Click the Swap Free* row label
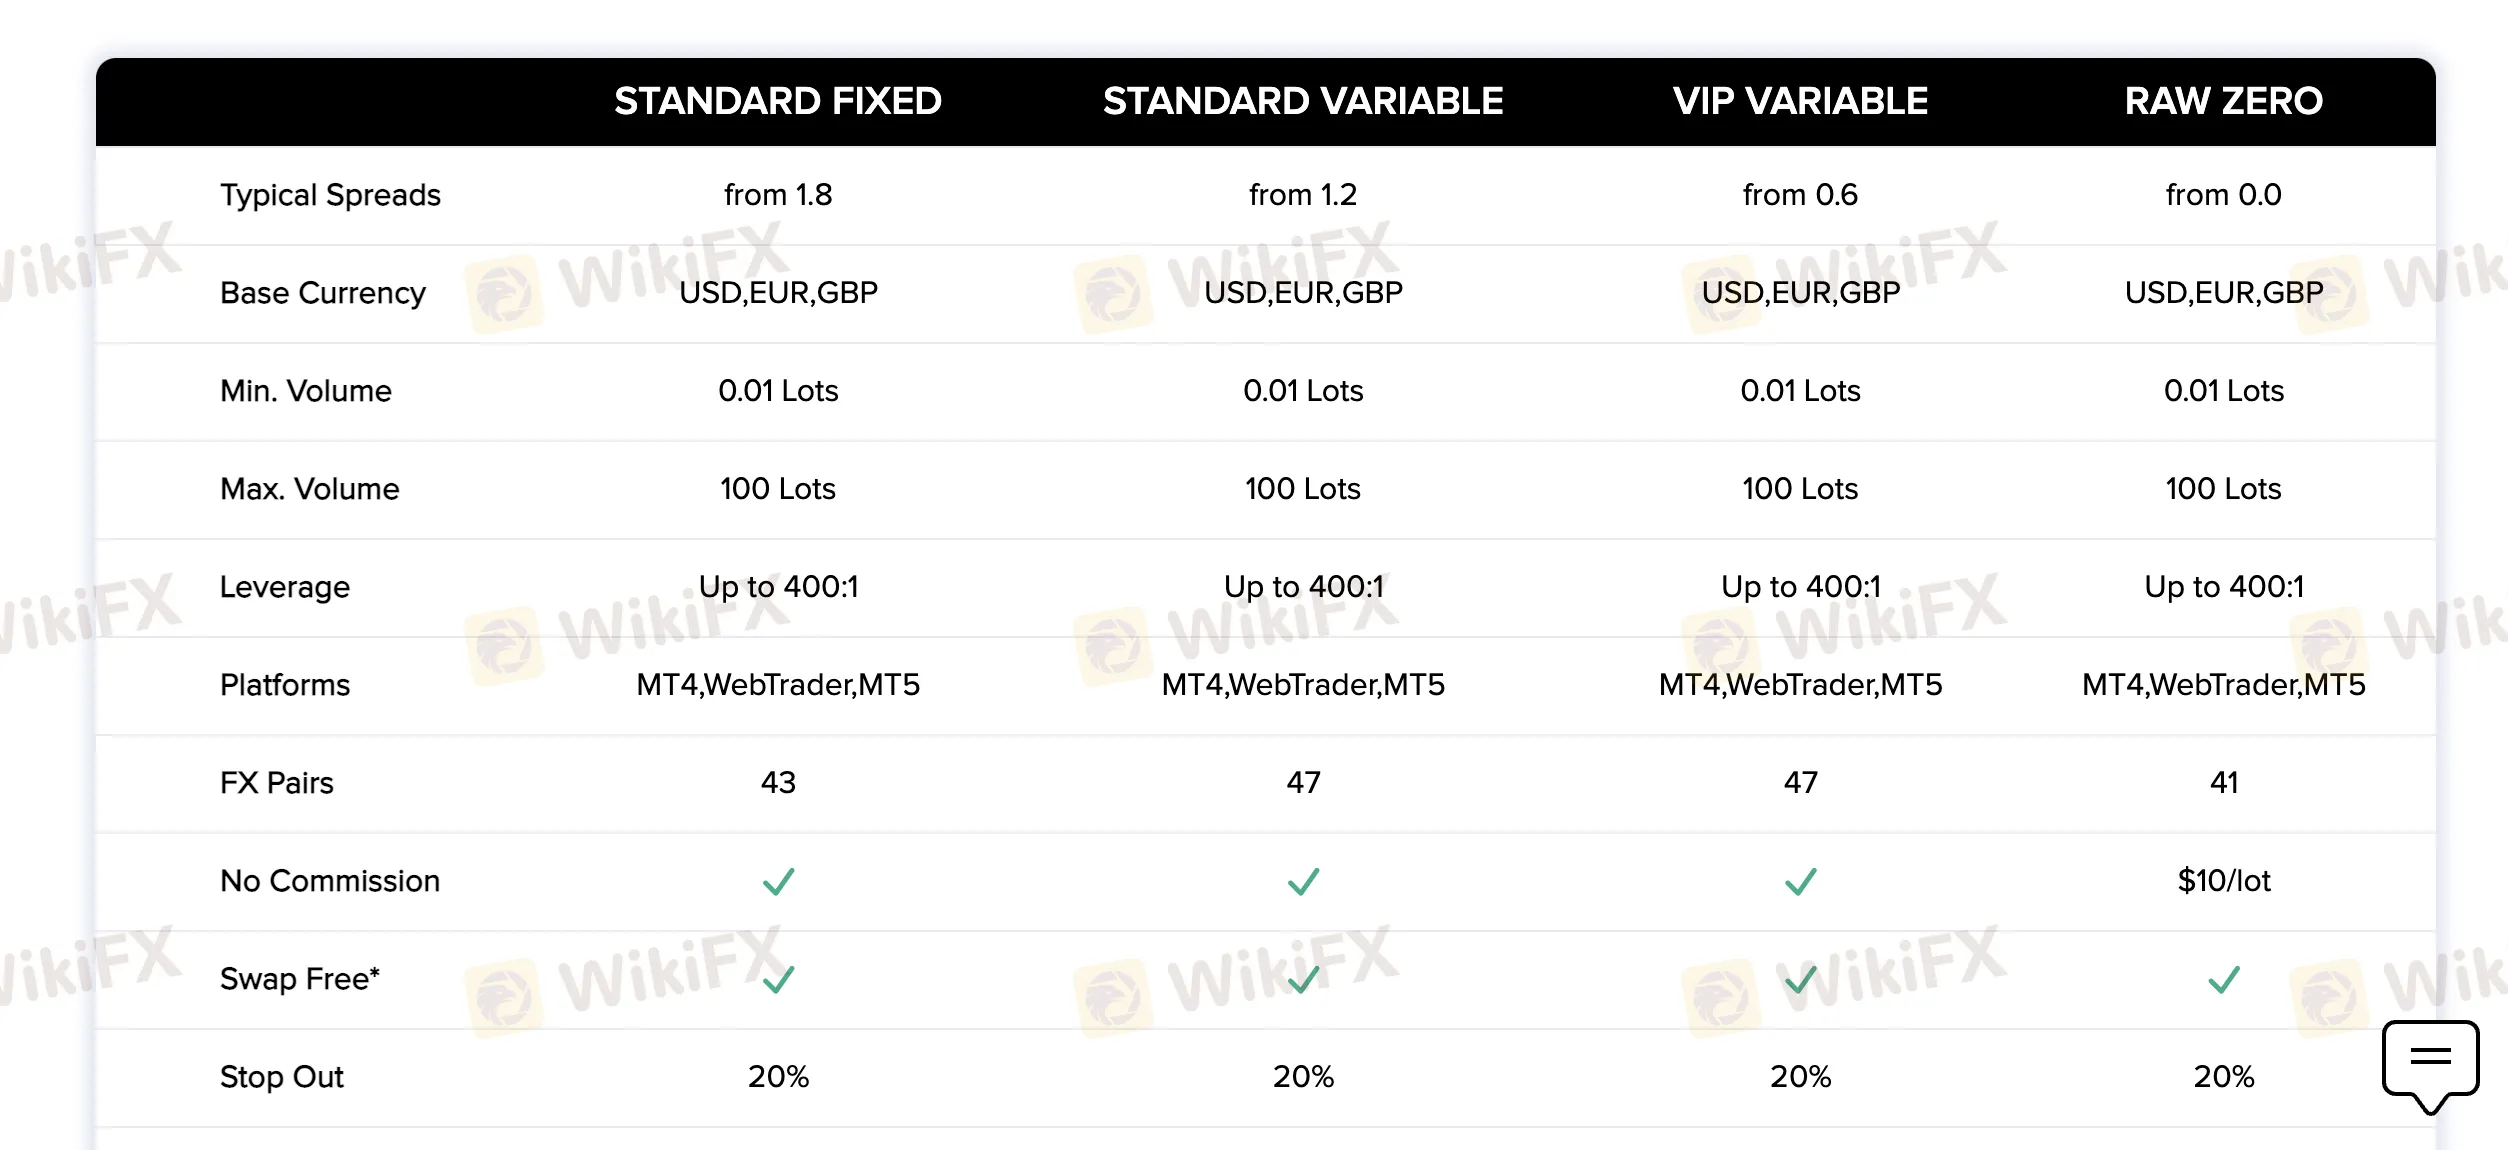This screenshot has height=1150, width=2508. pos(300,979)
